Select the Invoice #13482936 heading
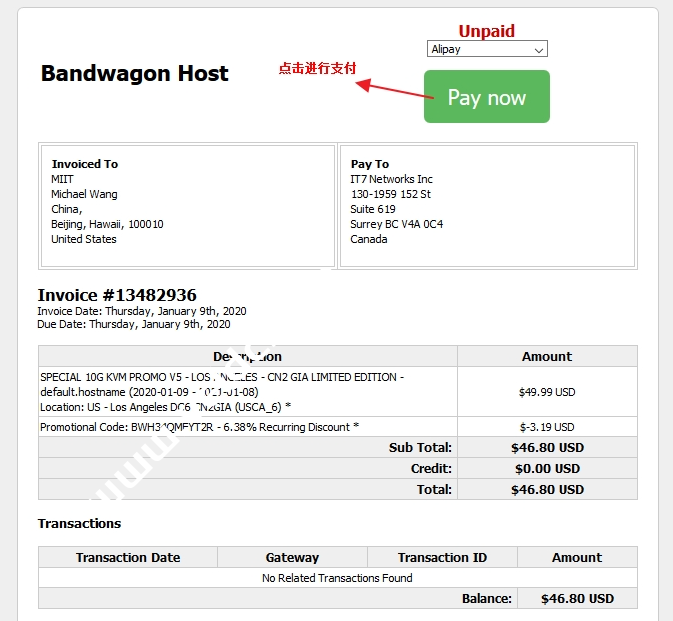The height and width of the screenshot is (621, 673). tap(117, 295)
